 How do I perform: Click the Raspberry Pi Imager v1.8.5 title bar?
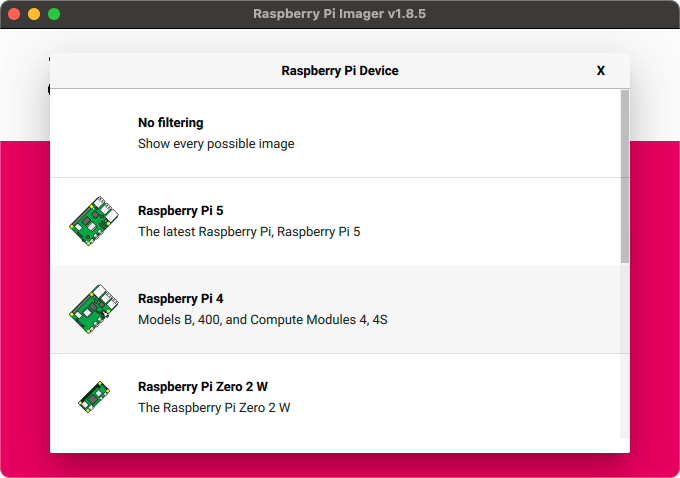[340, 14]
